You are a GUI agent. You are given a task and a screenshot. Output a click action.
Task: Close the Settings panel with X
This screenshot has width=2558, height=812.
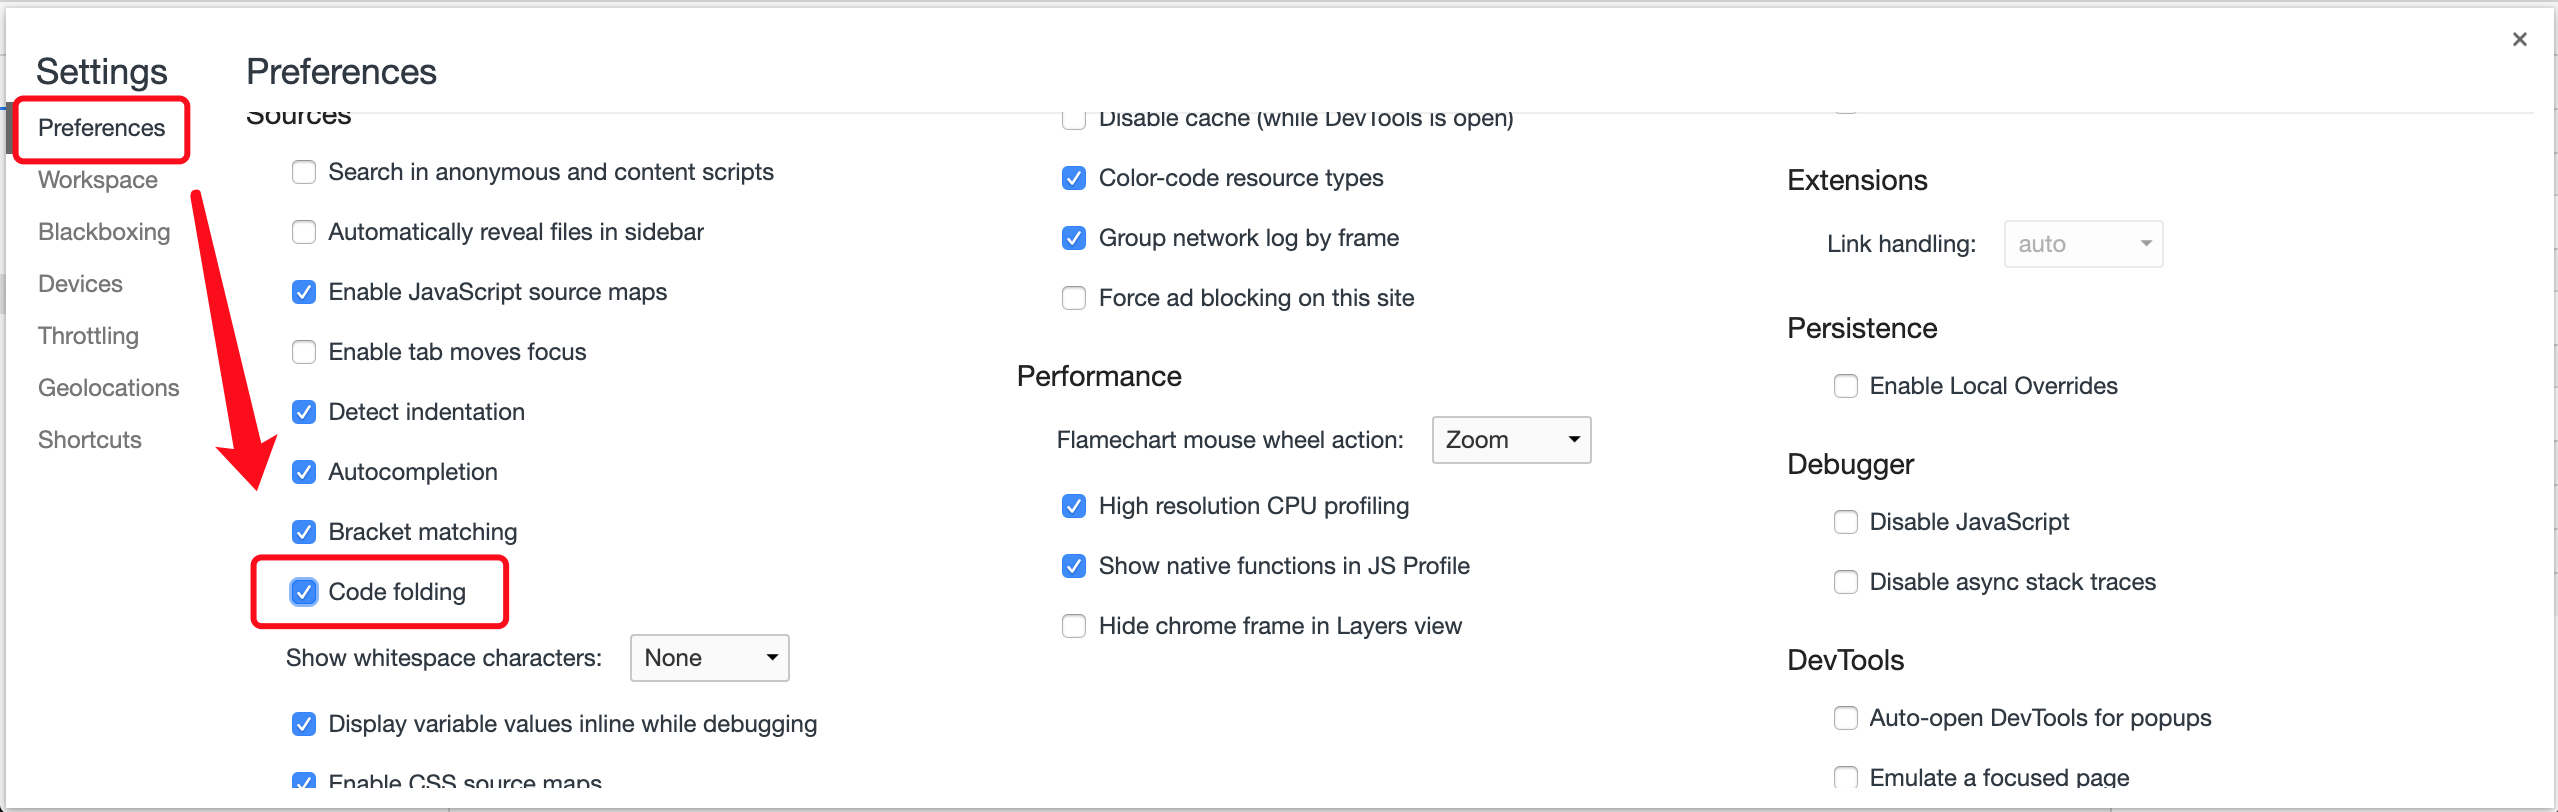click(2519, 39)
